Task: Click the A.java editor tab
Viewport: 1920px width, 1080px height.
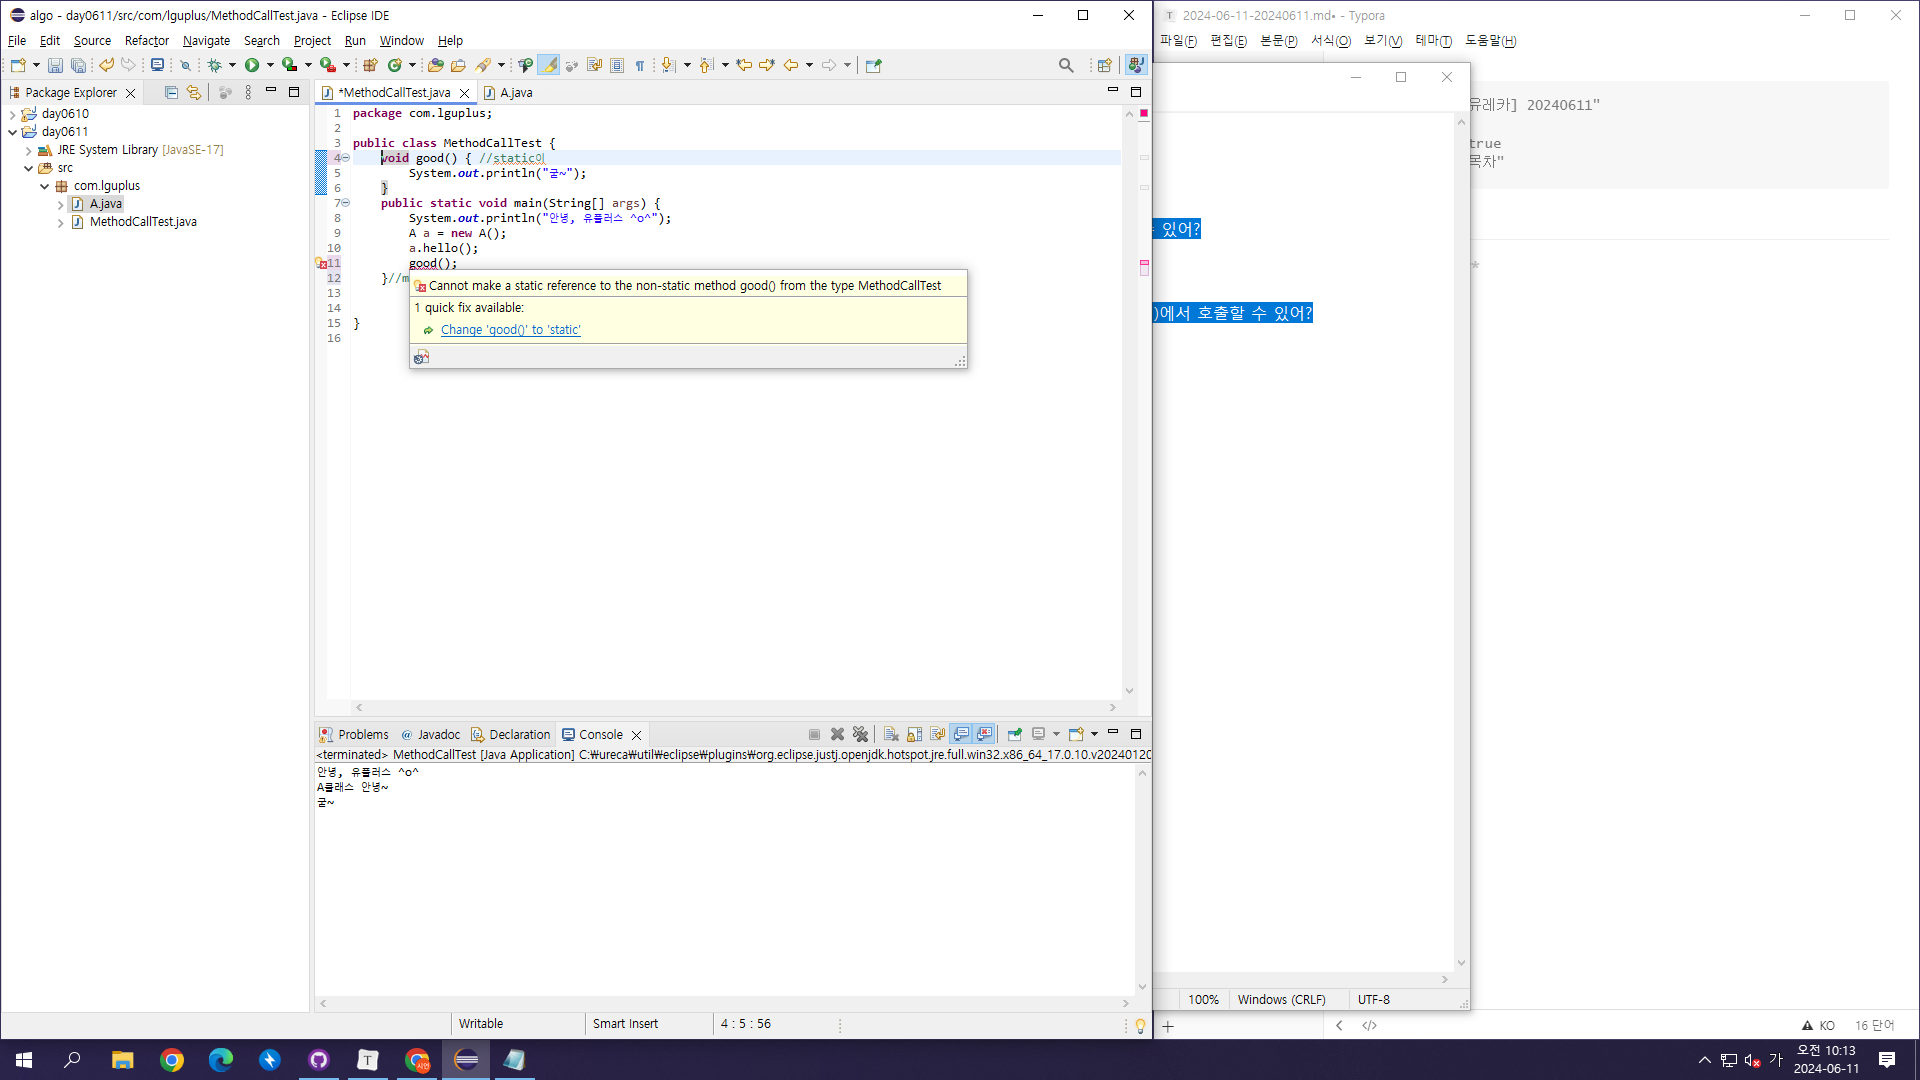Action: 516,92
